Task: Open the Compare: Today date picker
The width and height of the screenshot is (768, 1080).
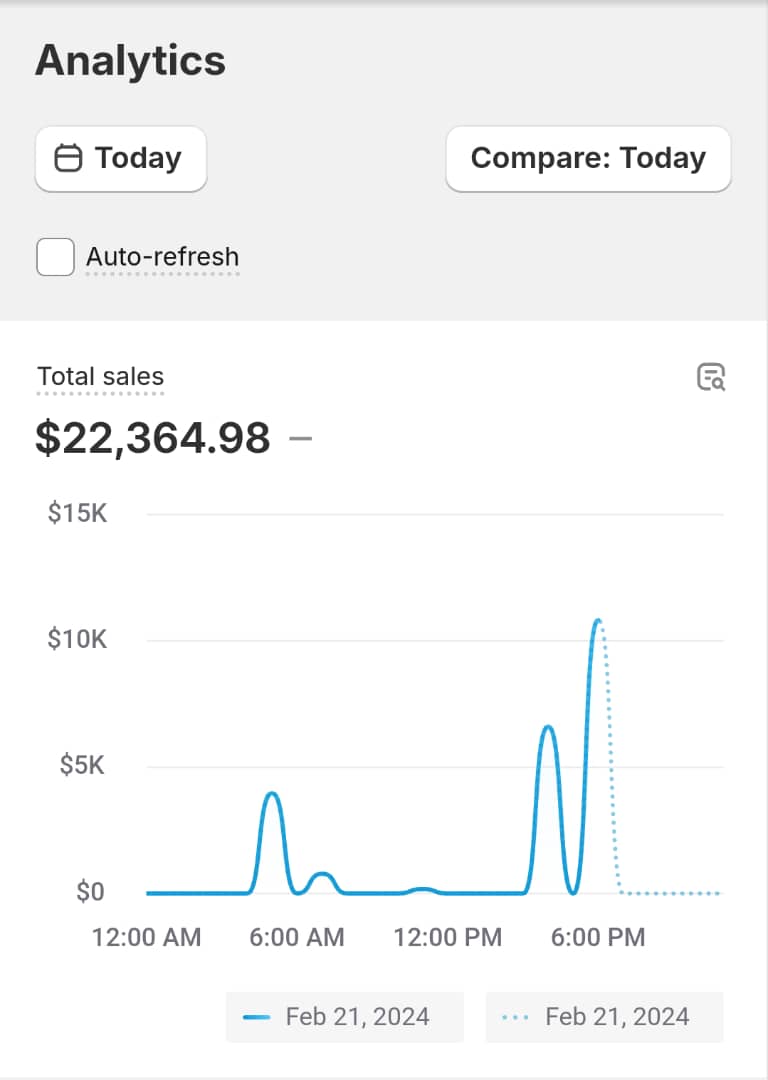Action: [588, 158]
